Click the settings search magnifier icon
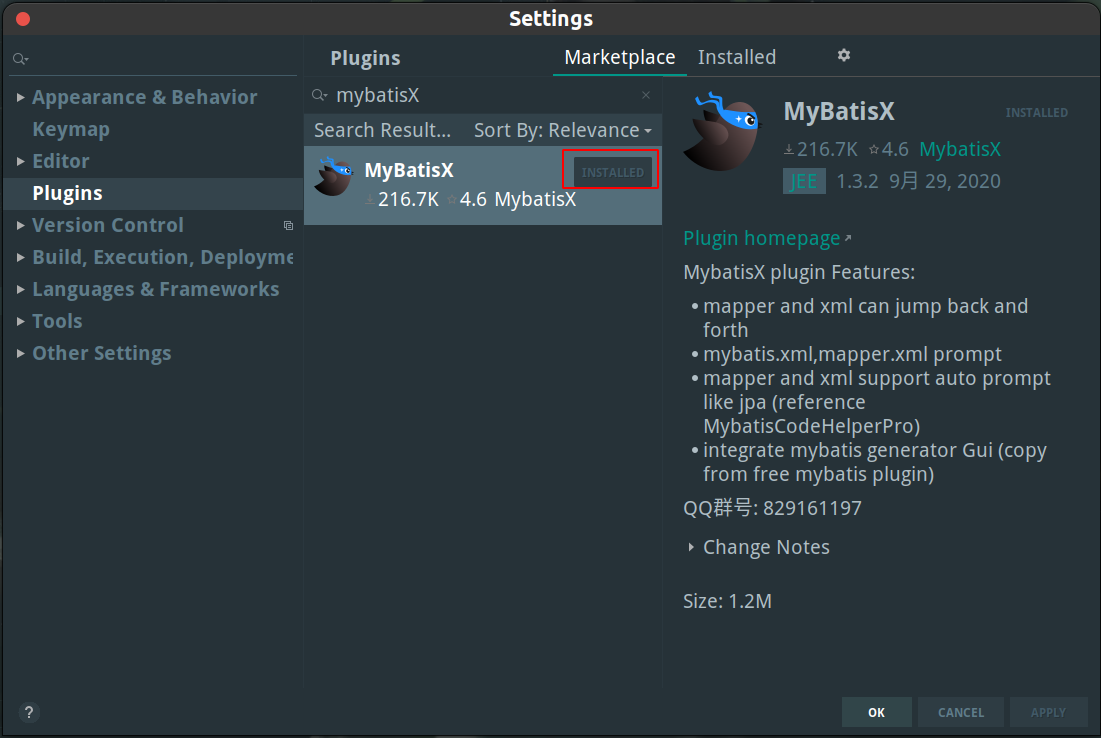 [x=20, y=59]
